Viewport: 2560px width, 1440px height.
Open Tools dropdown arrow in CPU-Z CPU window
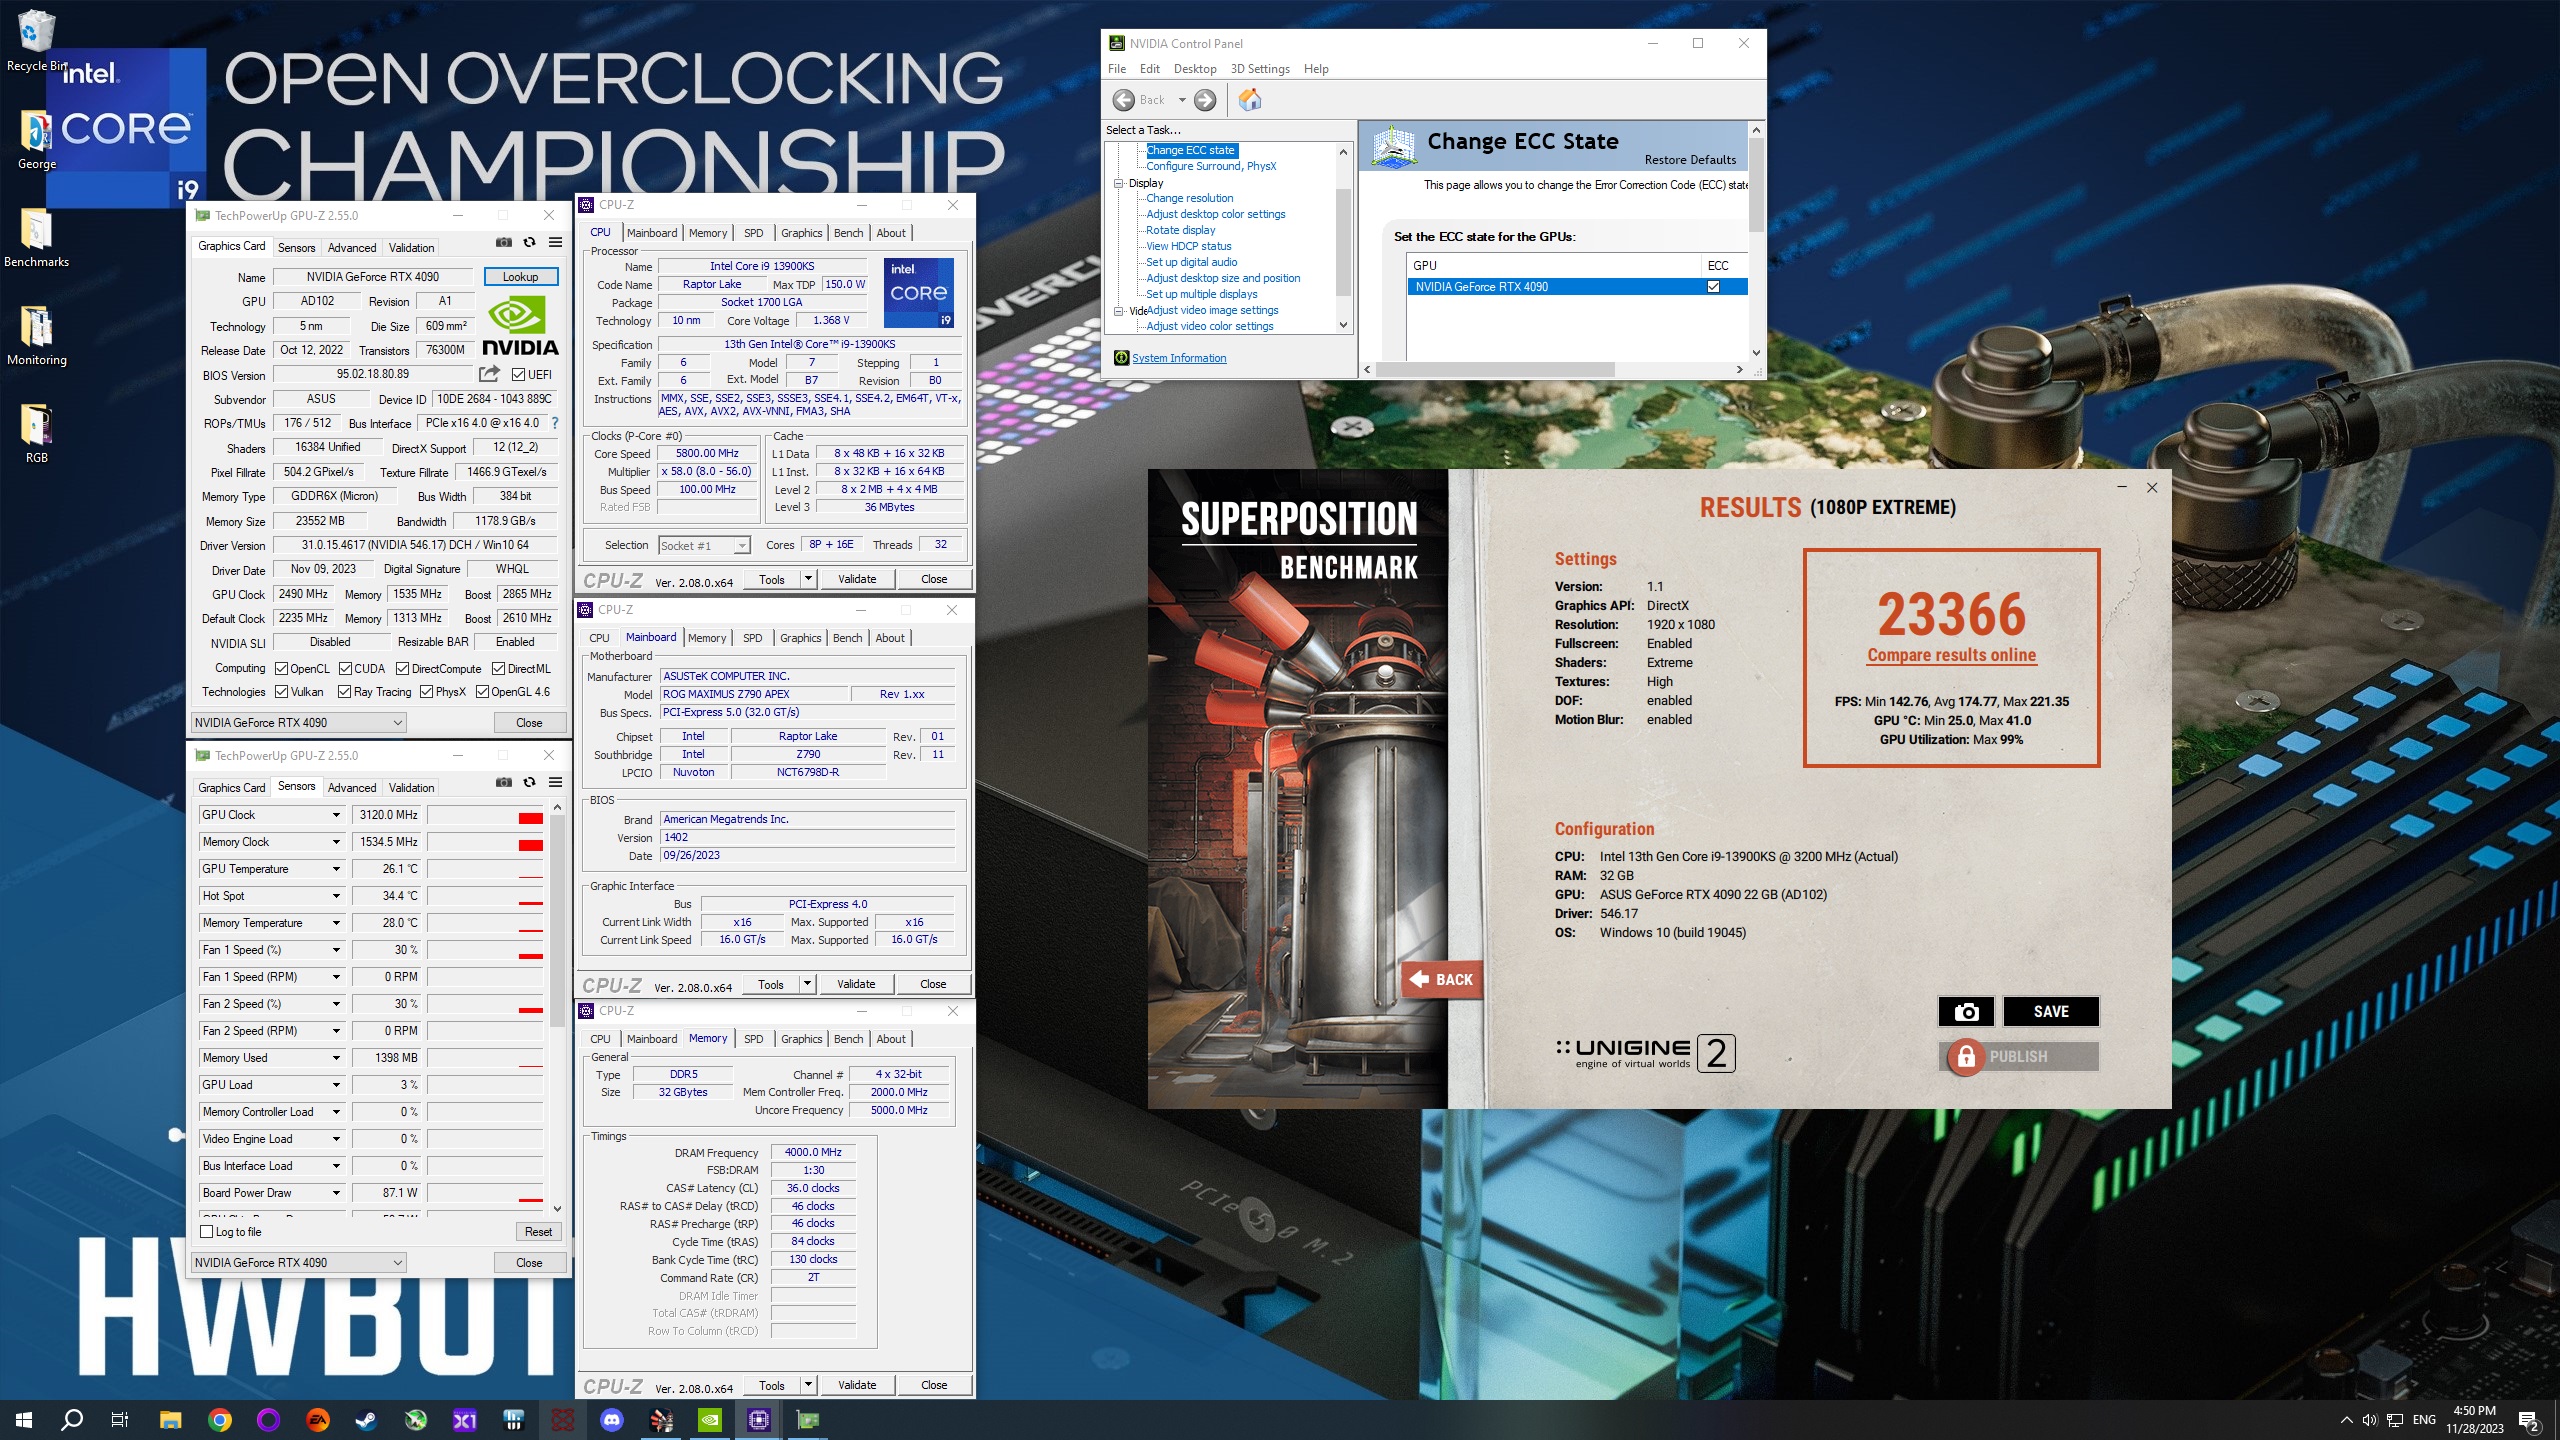point(808,579)
